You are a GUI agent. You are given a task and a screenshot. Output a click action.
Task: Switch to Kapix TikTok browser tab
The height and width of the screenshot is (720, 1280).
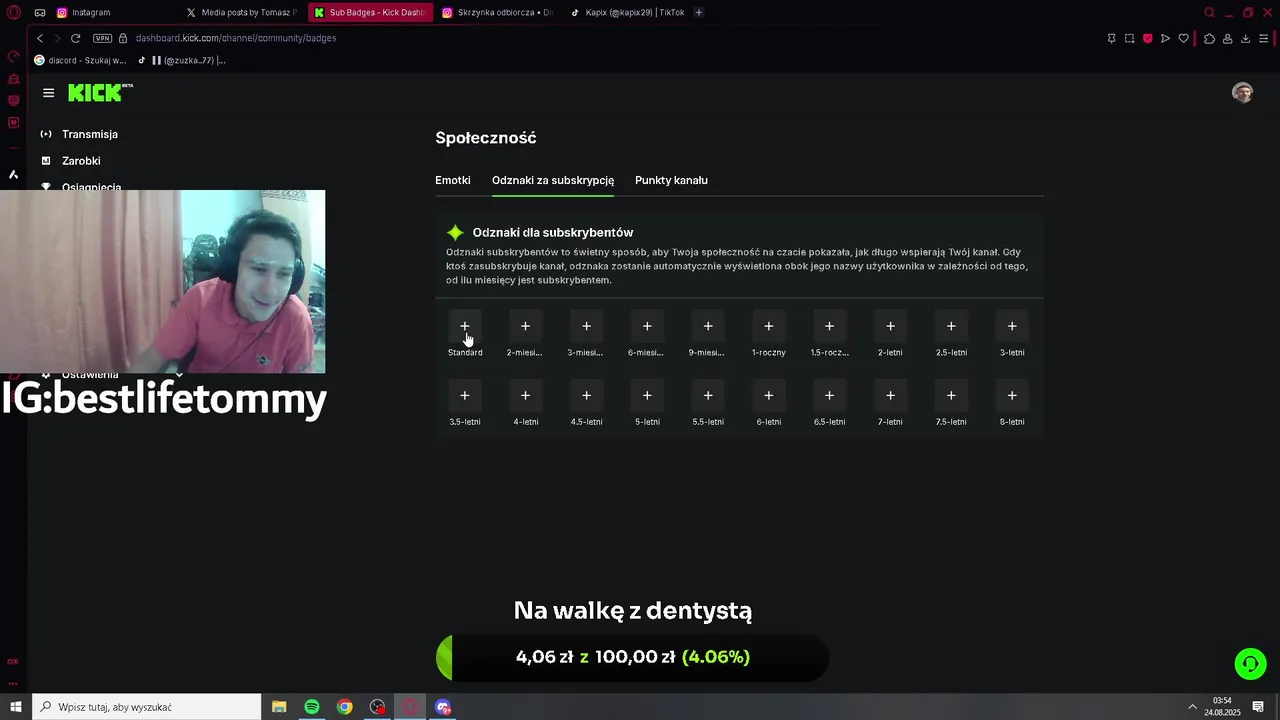(x=626, y=12)
